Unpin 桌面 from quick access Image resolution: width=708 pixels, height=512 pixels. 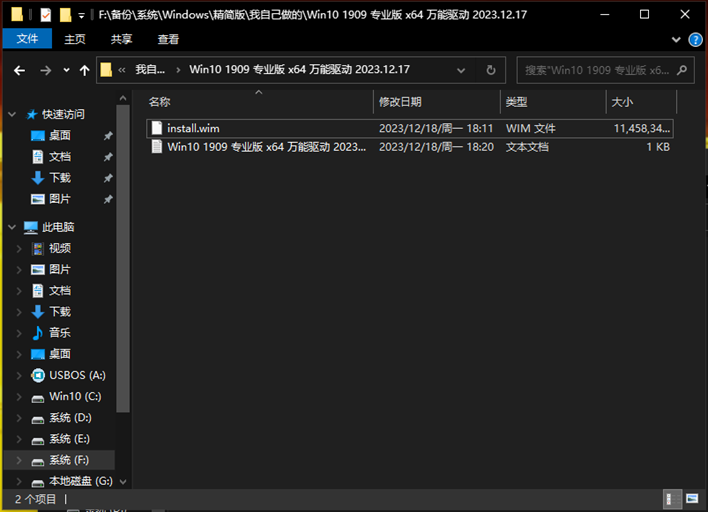[108, 135]
